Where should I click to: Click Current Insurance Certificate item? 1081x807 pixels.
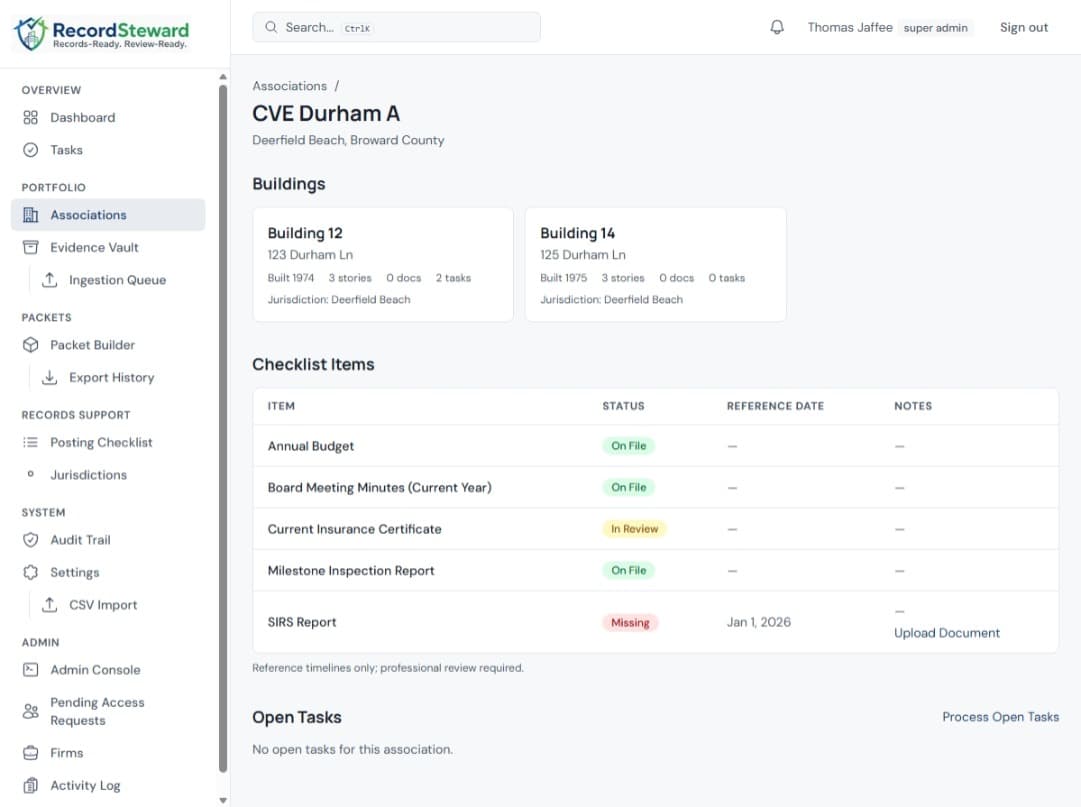[x=354, y=529]
